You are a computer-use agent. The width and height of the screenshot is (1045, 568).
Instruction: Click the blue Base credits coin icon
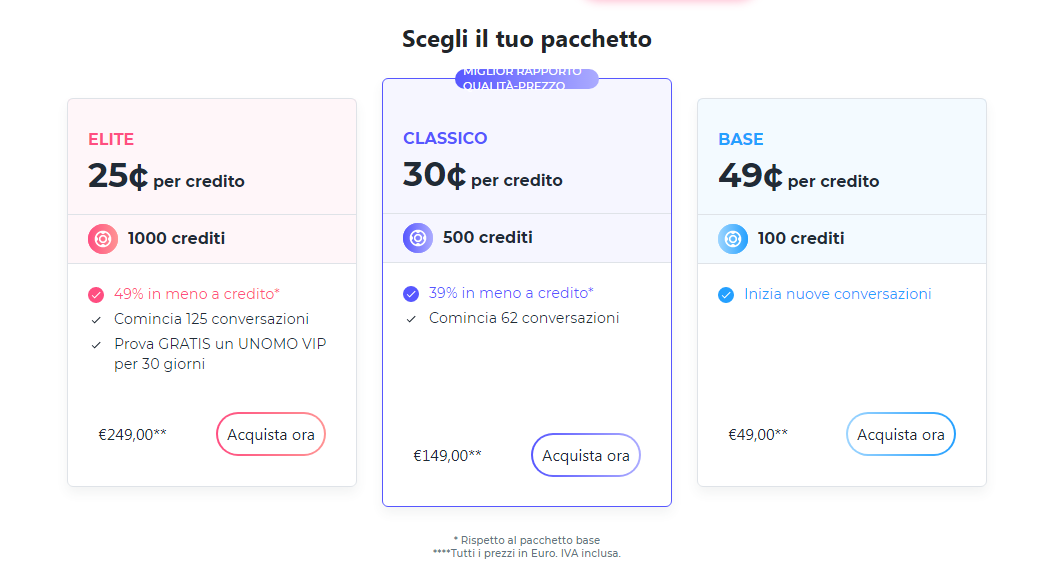(733, 239)
